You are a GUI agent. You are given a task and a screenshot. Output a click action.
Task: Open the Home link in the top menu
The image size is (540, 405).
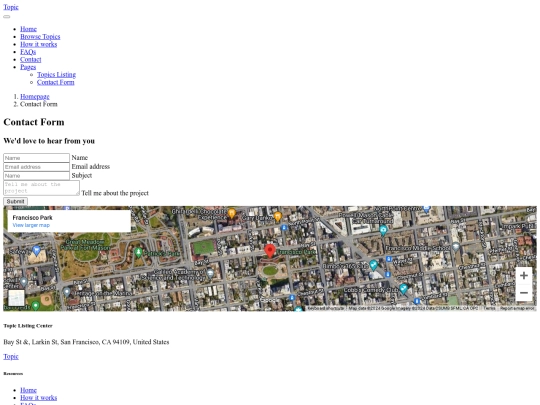28,29
